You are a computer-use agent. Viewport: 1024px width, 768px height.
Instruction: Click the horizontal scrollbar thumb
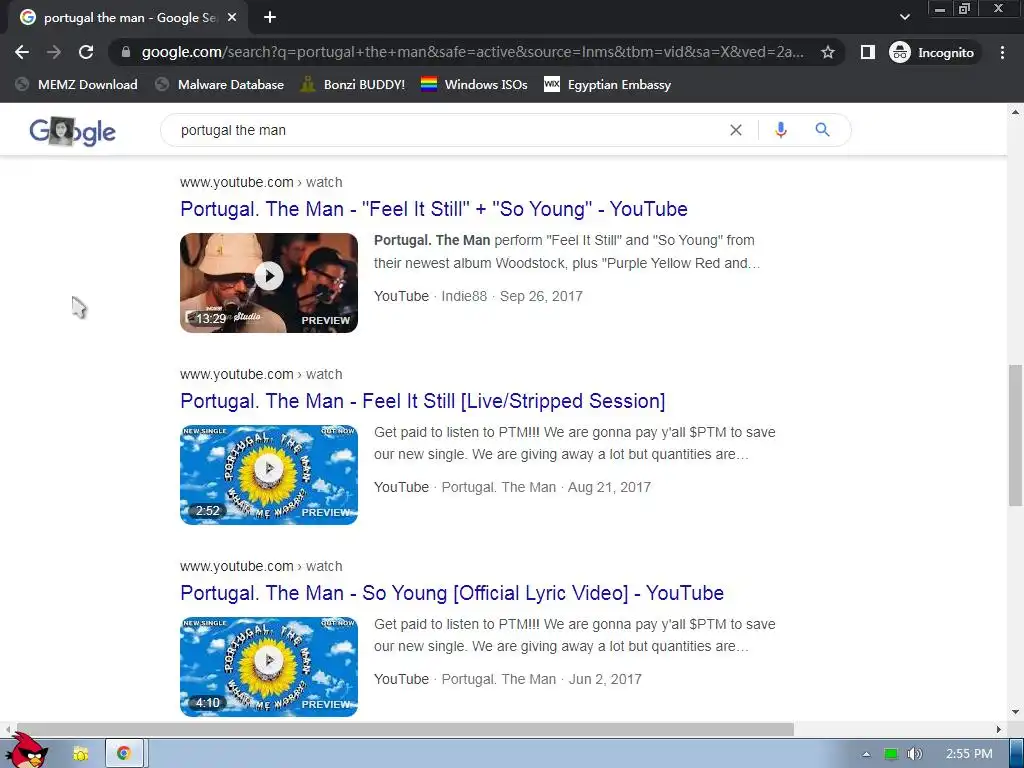405,729
